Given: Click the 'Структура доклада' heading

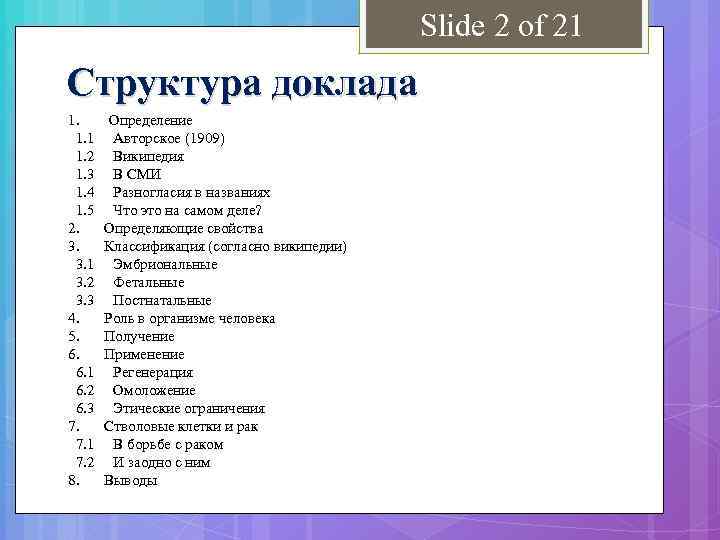Looking at the screenshot, I should coord(242,83).
